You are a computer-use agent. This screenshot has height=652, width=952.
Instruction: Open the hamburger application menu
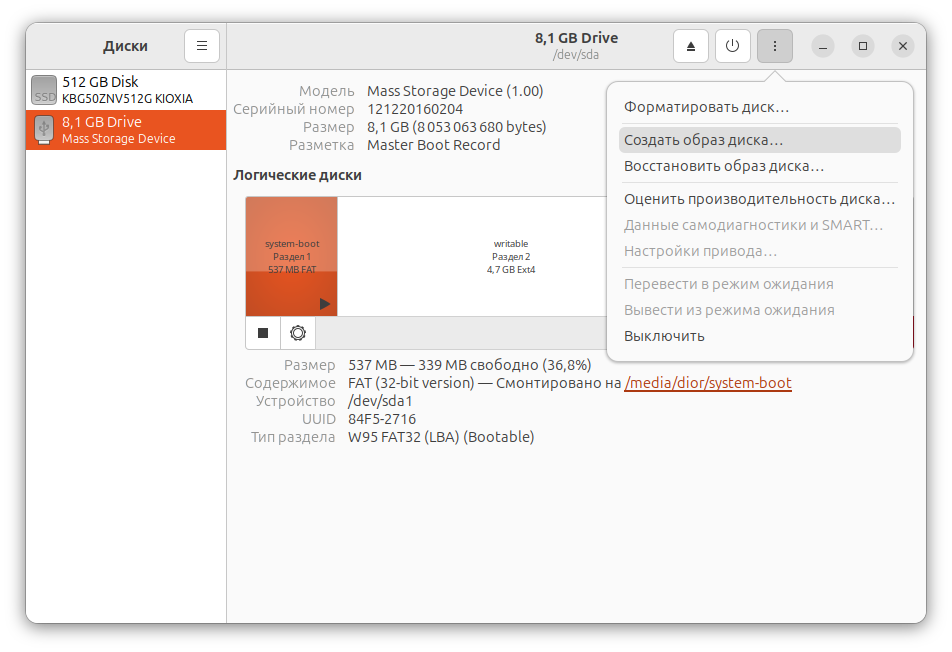click(x=202, y=46)
